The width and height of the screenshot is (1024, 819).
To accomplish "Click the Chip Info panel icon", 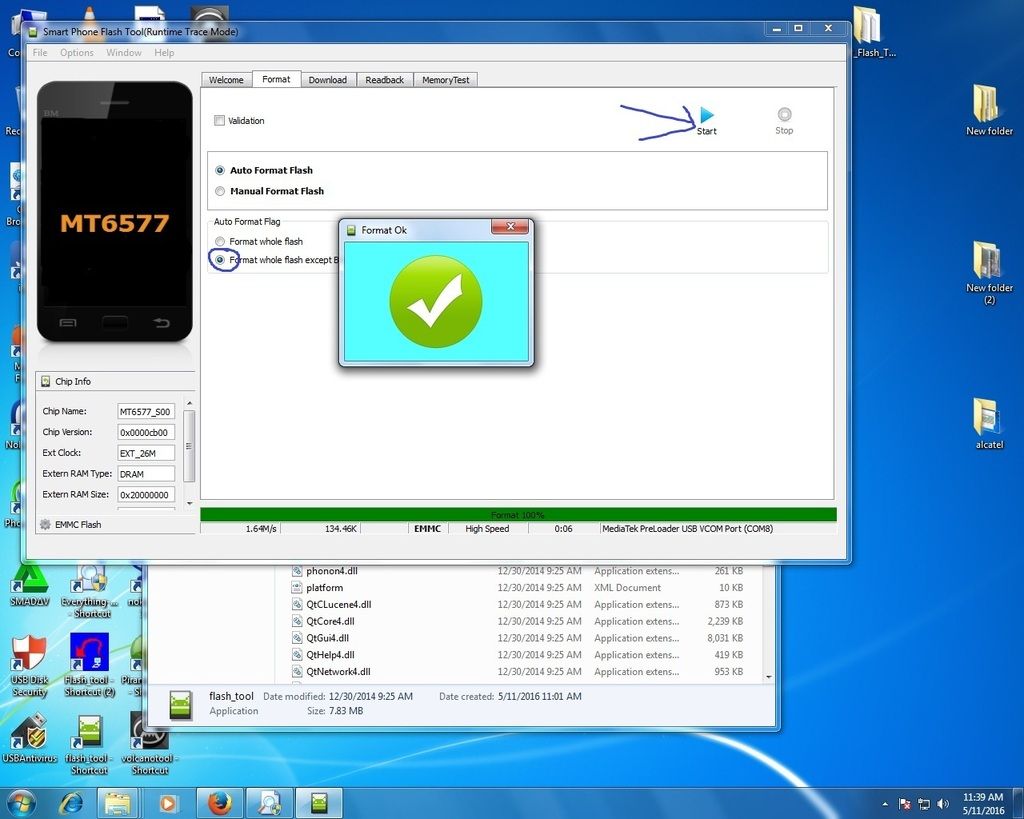I will (45, 381).
